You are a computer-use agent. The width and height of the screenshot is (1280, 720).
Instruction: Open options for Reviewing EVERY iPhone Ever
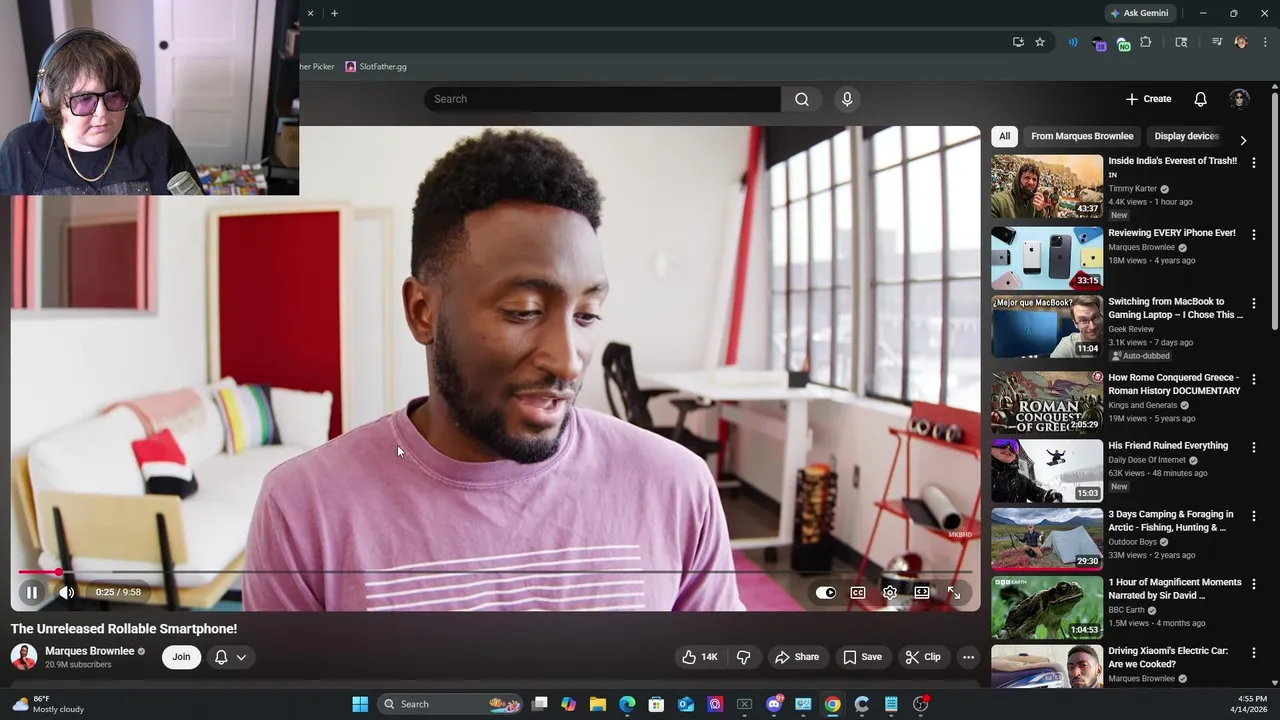click(x=1254, y=234)
